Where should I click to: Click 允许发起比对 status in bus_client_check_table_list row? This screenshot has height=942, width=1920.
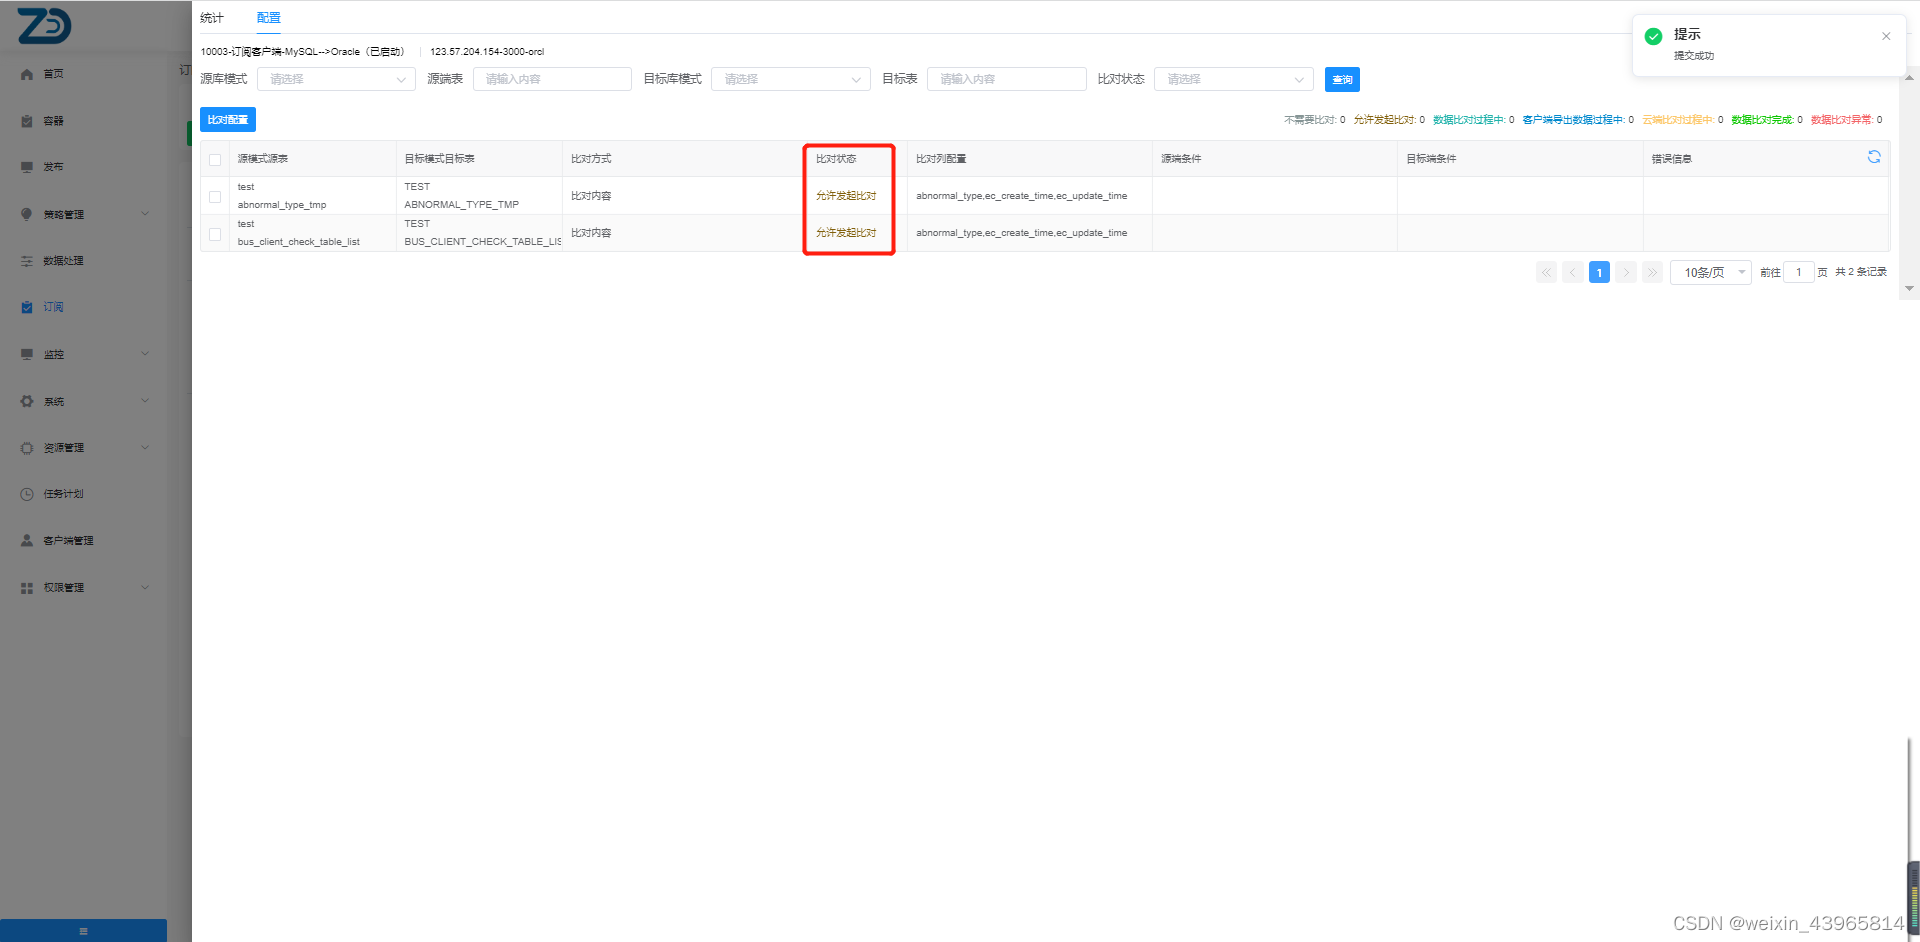click(846, 233)
